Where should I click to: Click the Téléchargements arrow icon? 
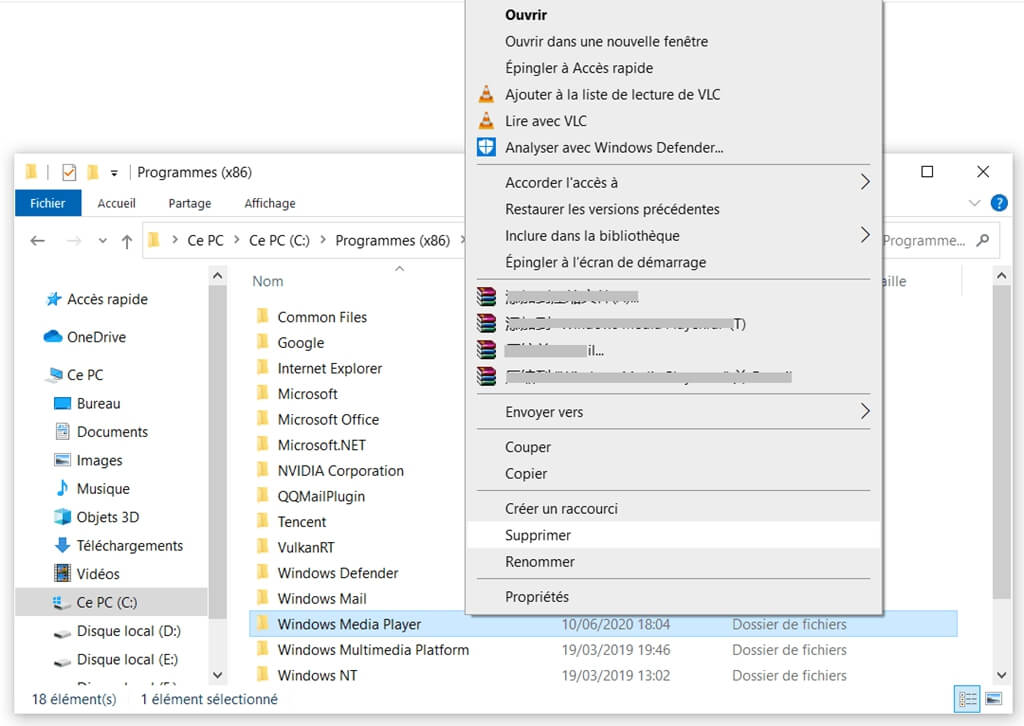[63, 545]
